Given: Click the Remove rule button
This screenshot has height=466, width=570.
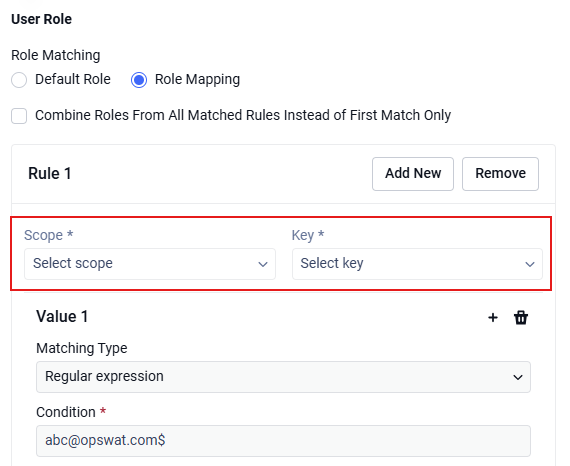Looking at the screenshot, I should [500, 174].
